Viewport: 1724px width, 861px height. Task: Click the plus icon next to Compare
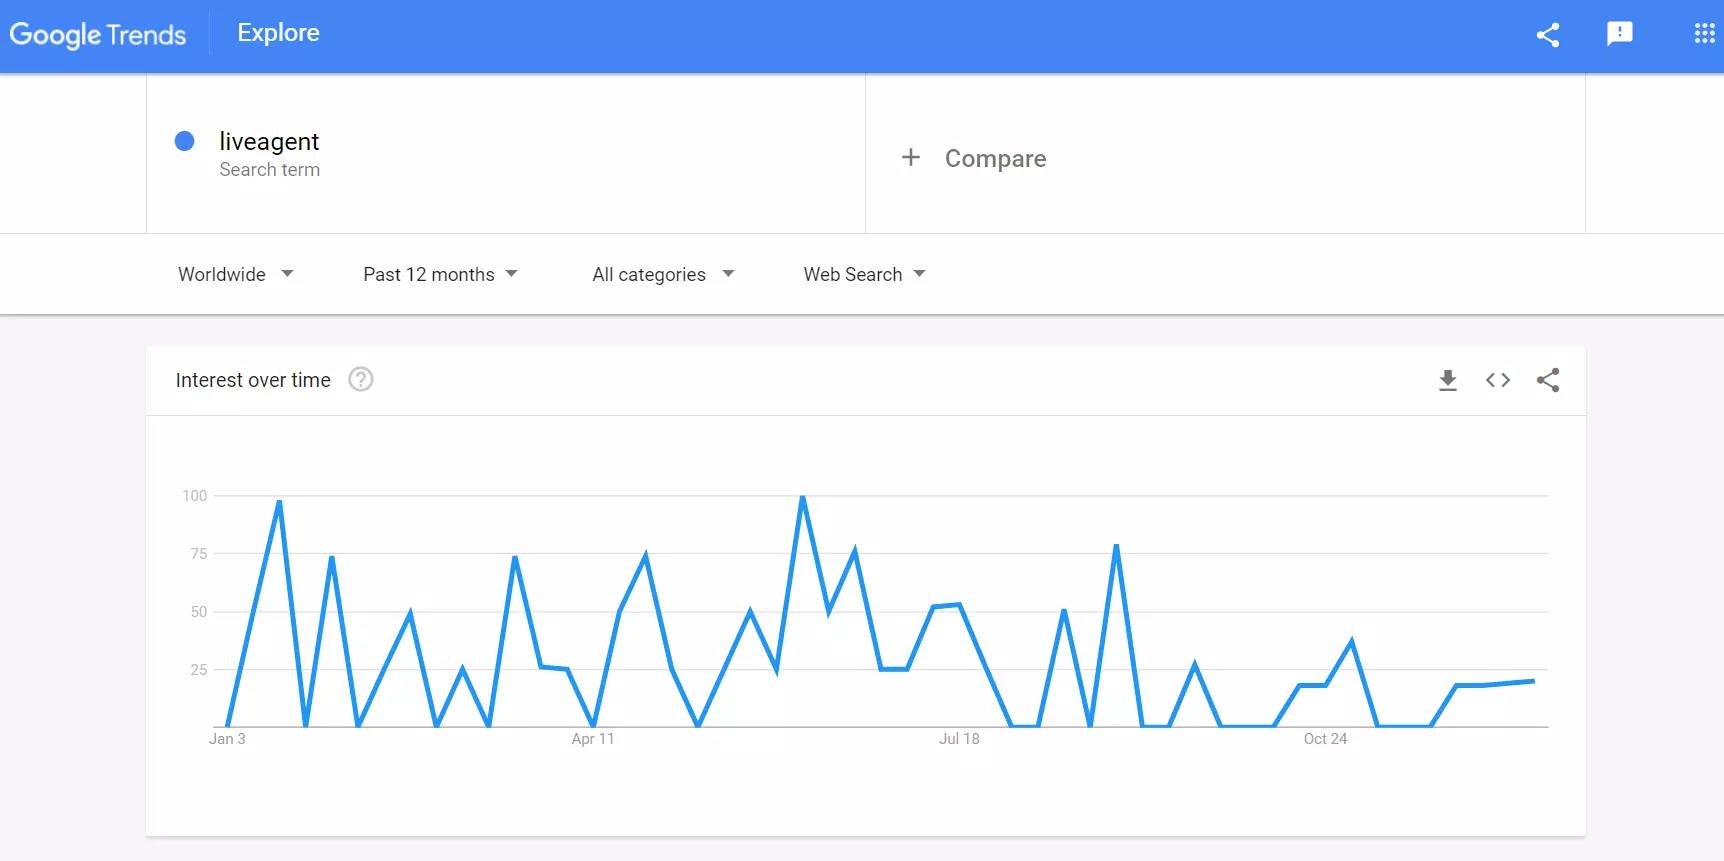click(x=911, y=157)
